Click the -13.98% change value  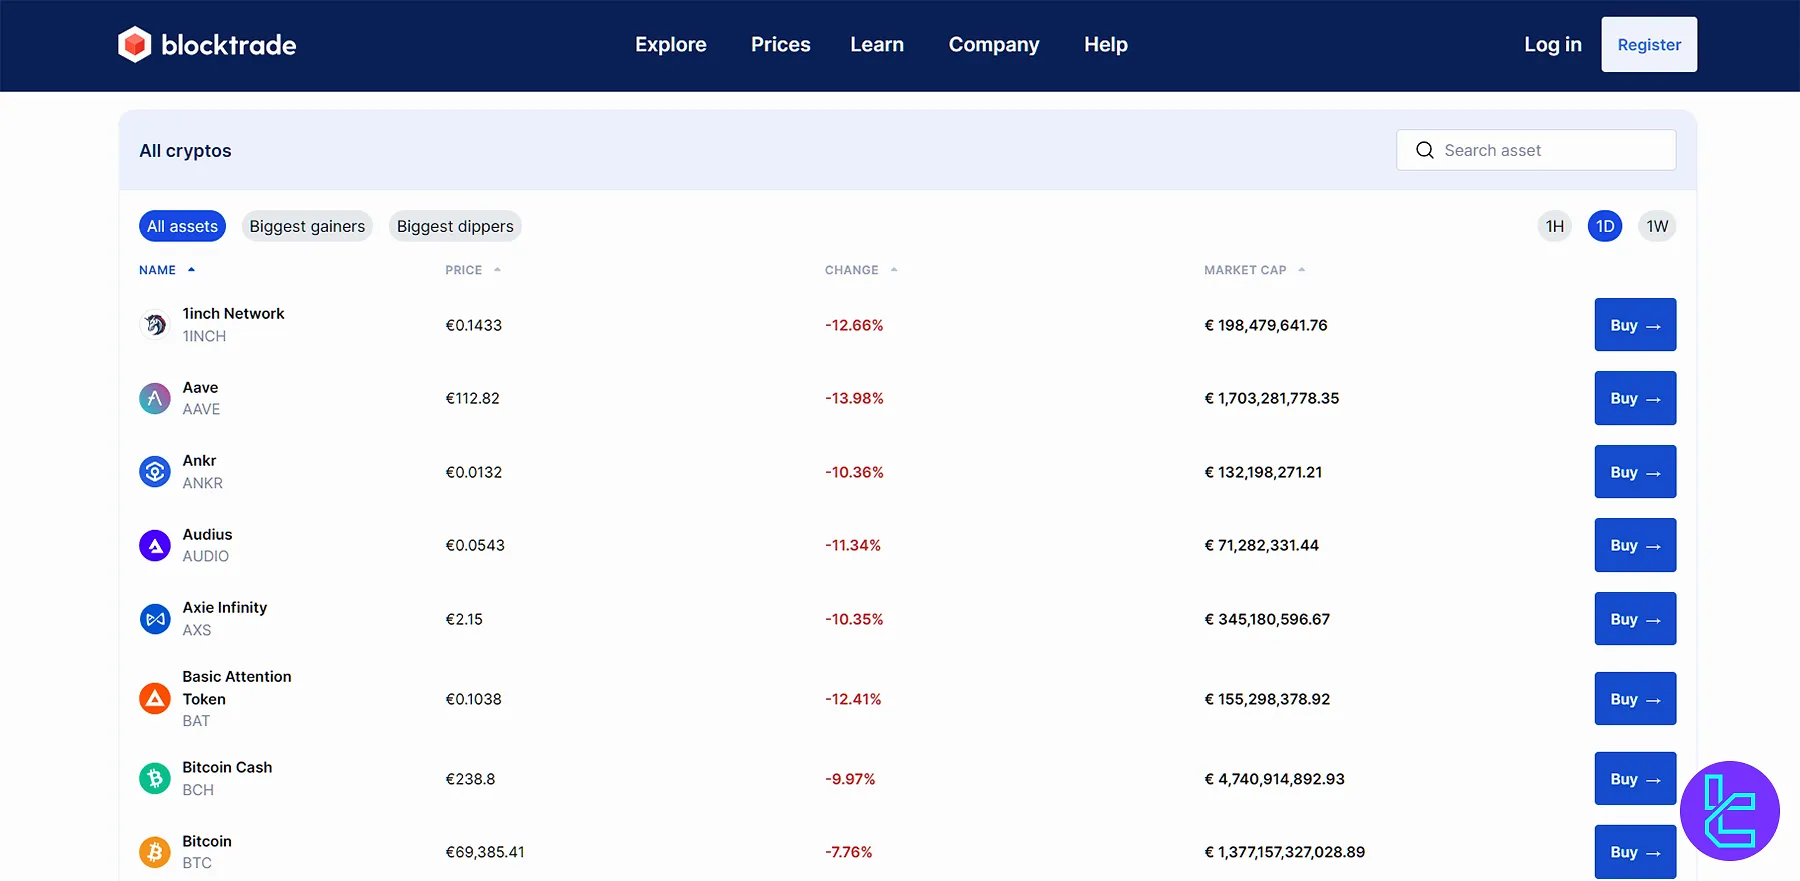point(854,398)
